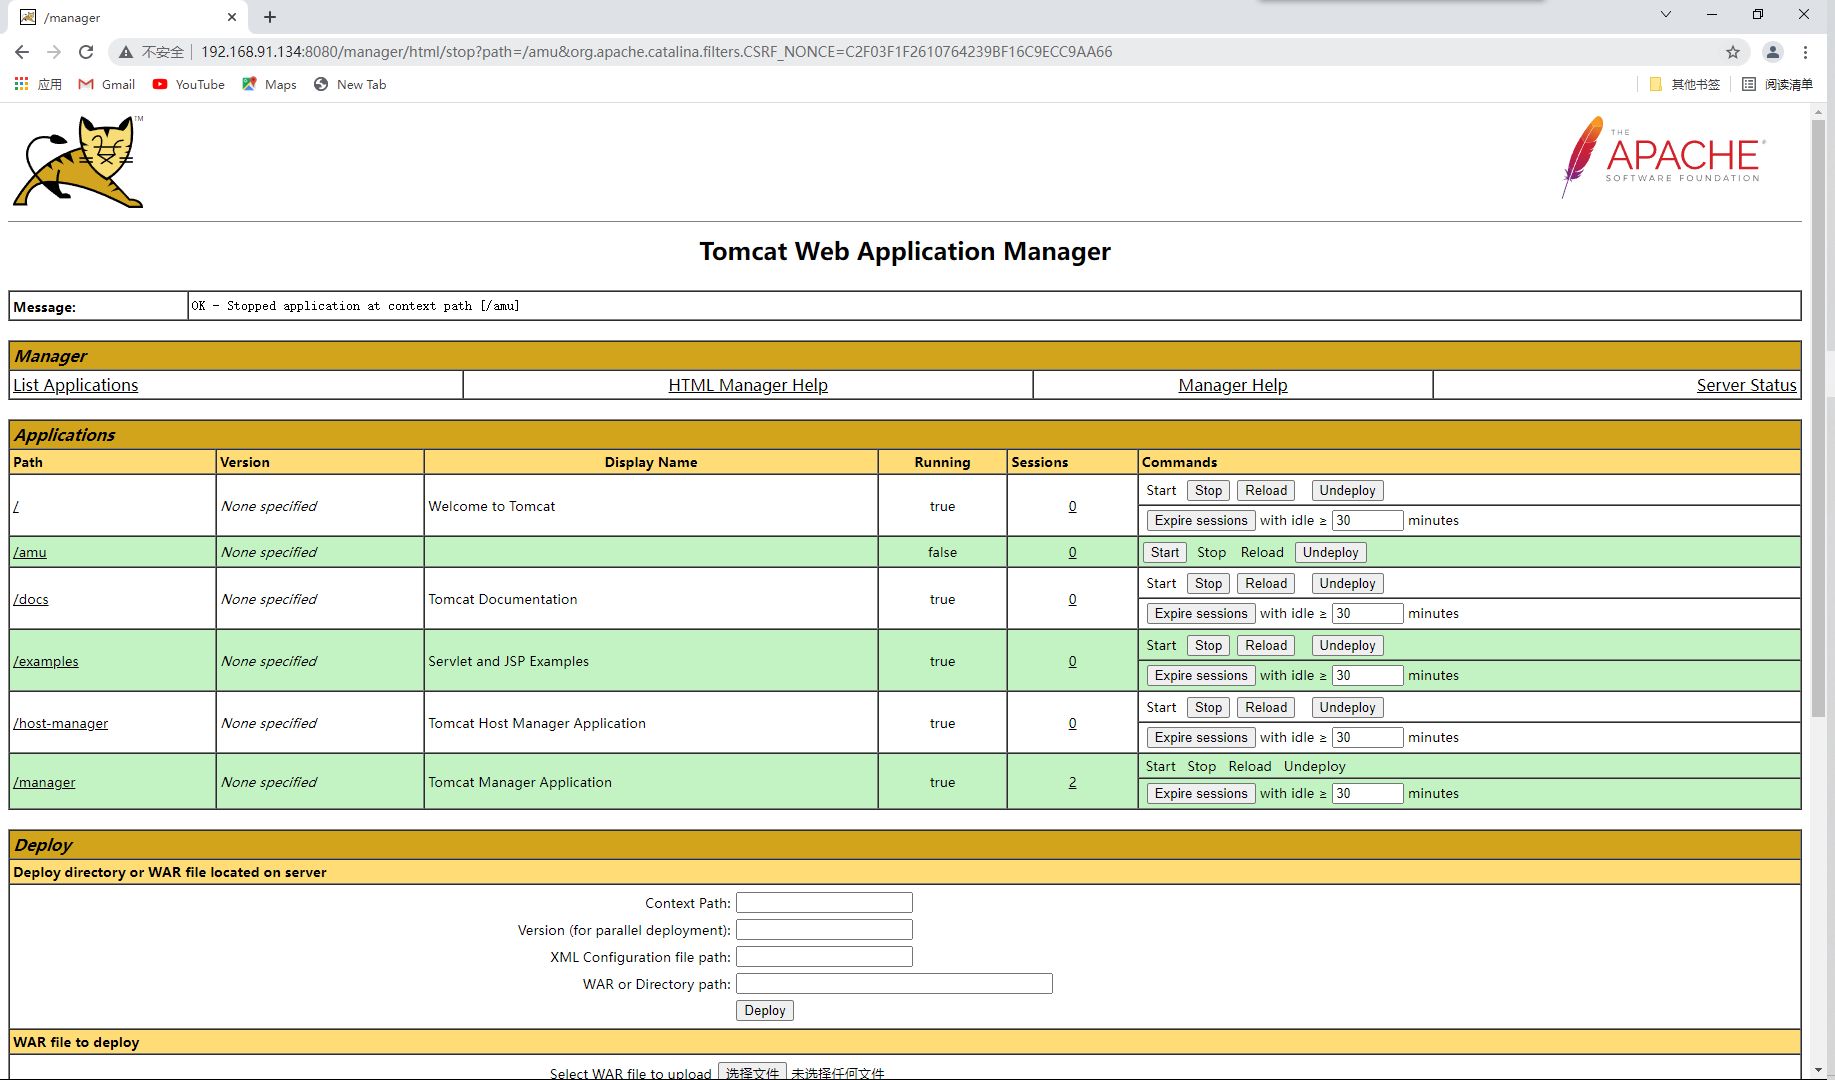Screen dimensions: 1835x1080
Task: Open other bookmarks folder
Action: (1685, 84)
